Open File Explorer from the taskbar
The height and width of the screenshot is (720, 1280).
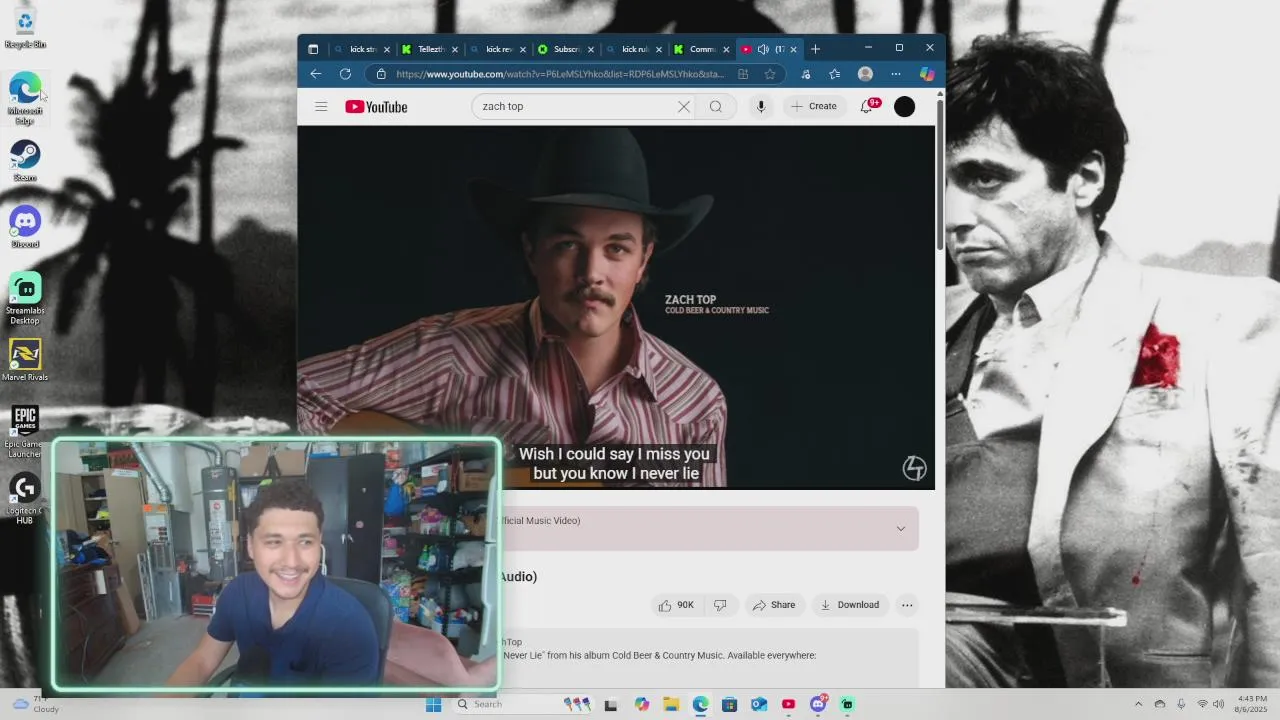click(671, 704)
